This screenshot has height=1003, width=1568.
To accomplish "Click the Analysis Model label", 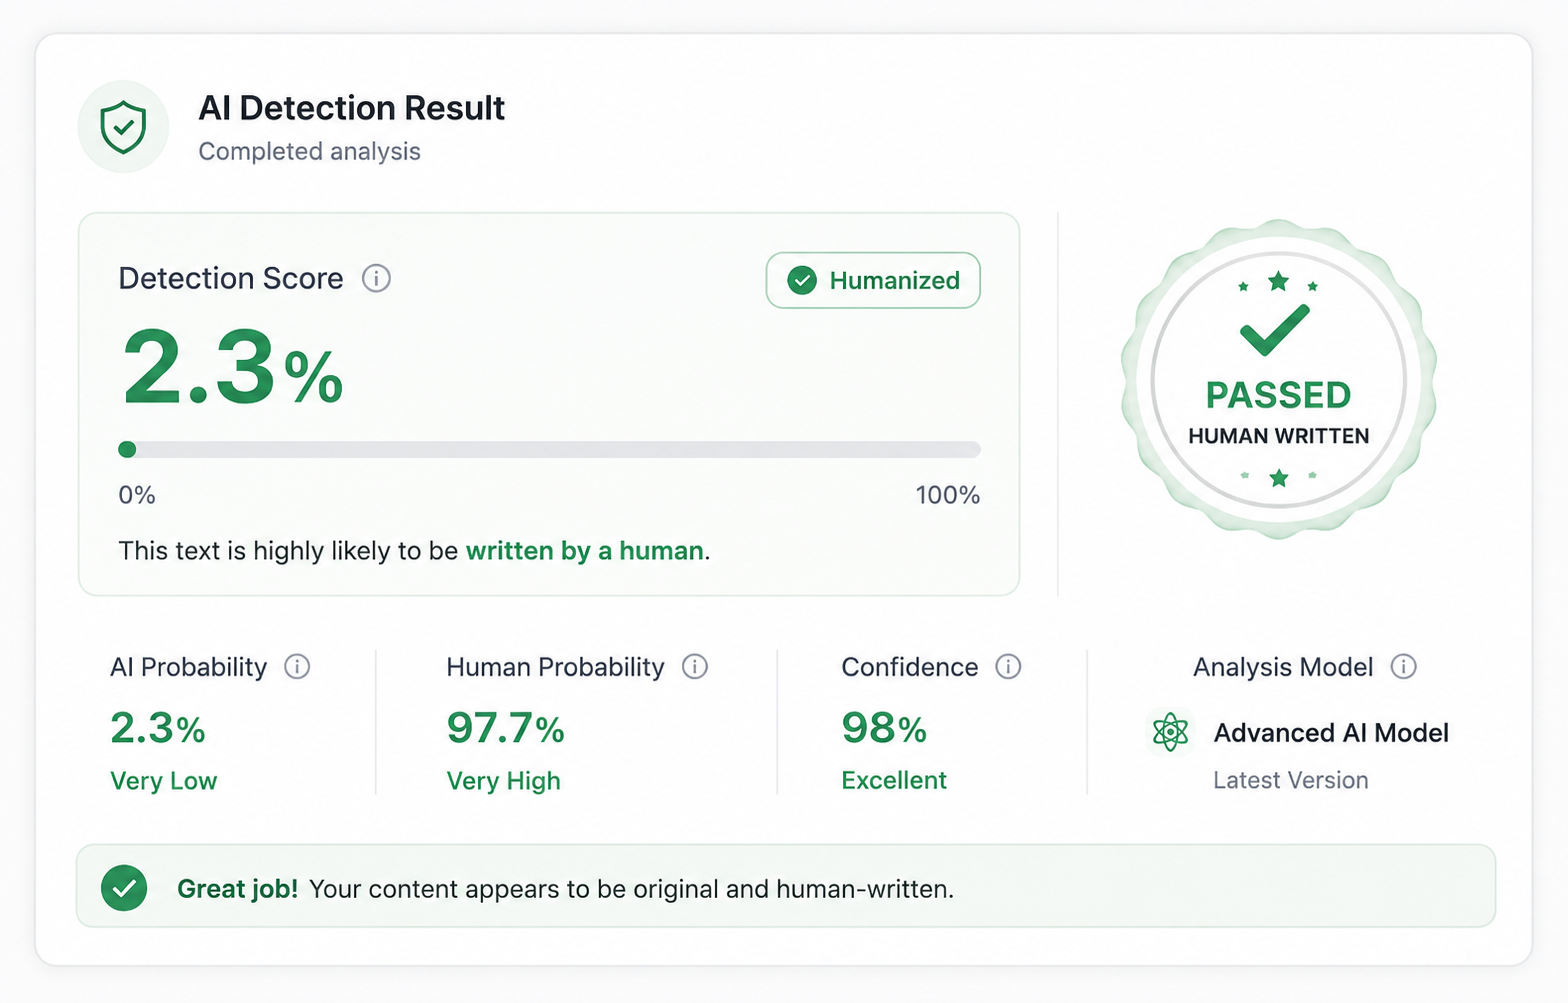I will click(1283, 667).
